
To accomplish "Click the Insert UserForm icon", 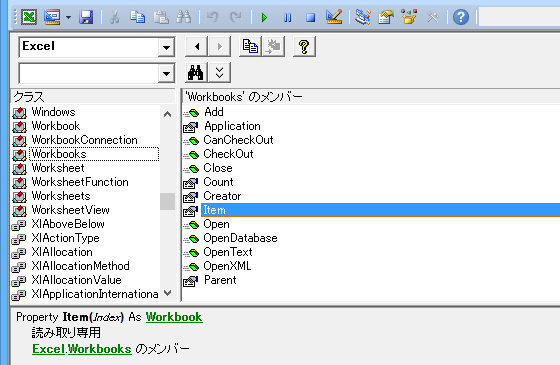I will coord(52,17).
